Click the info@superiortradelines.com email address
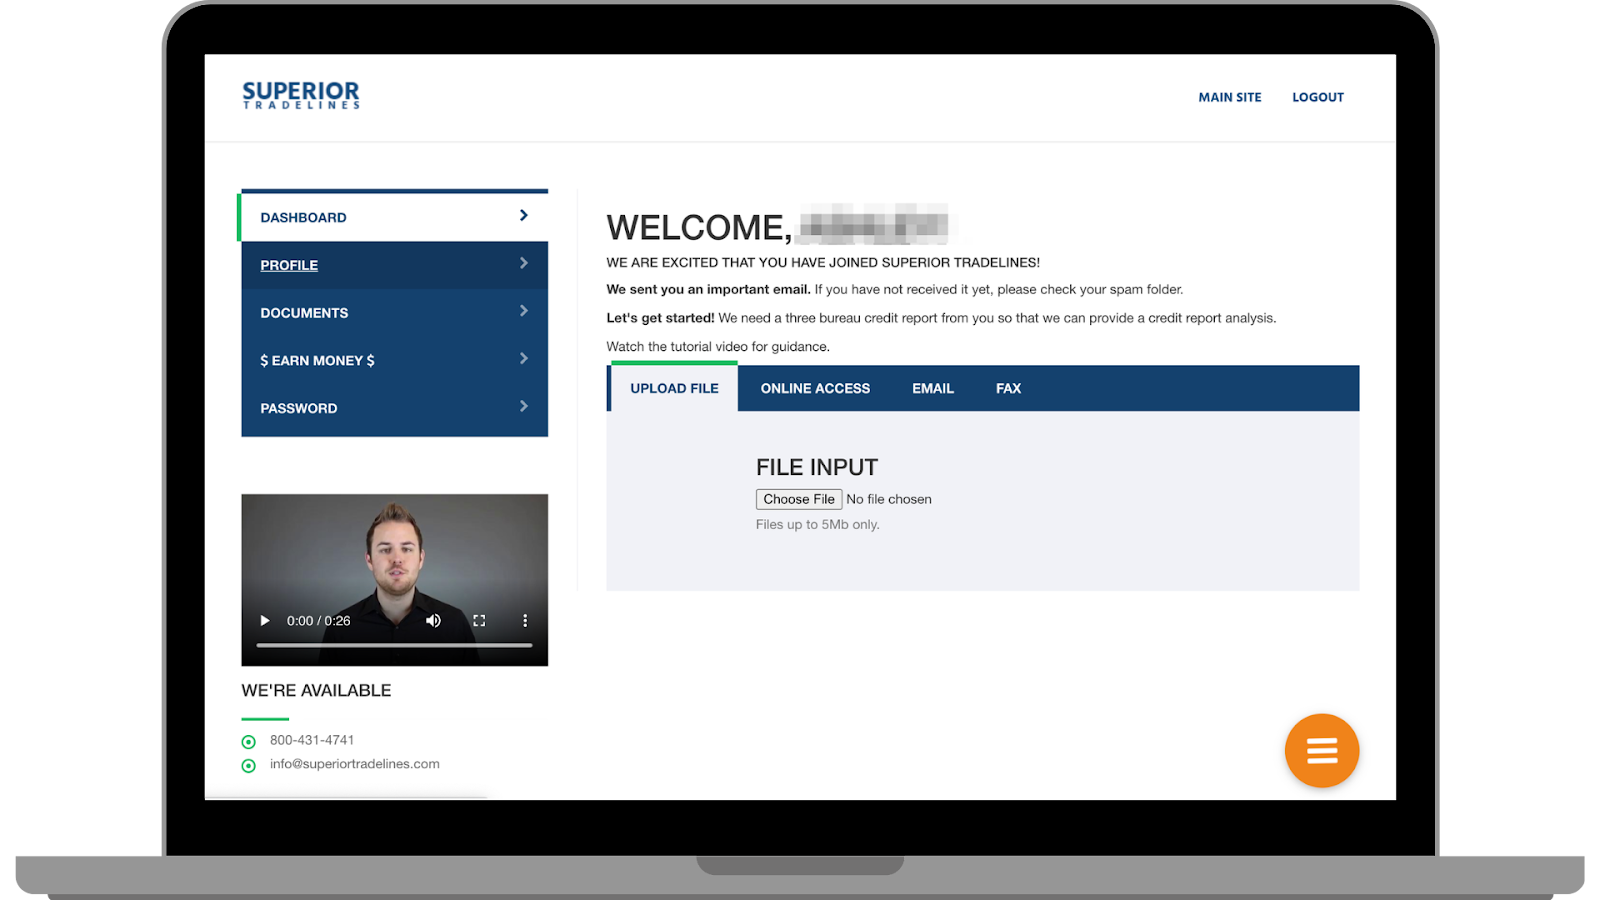 [x=355, y=764]
